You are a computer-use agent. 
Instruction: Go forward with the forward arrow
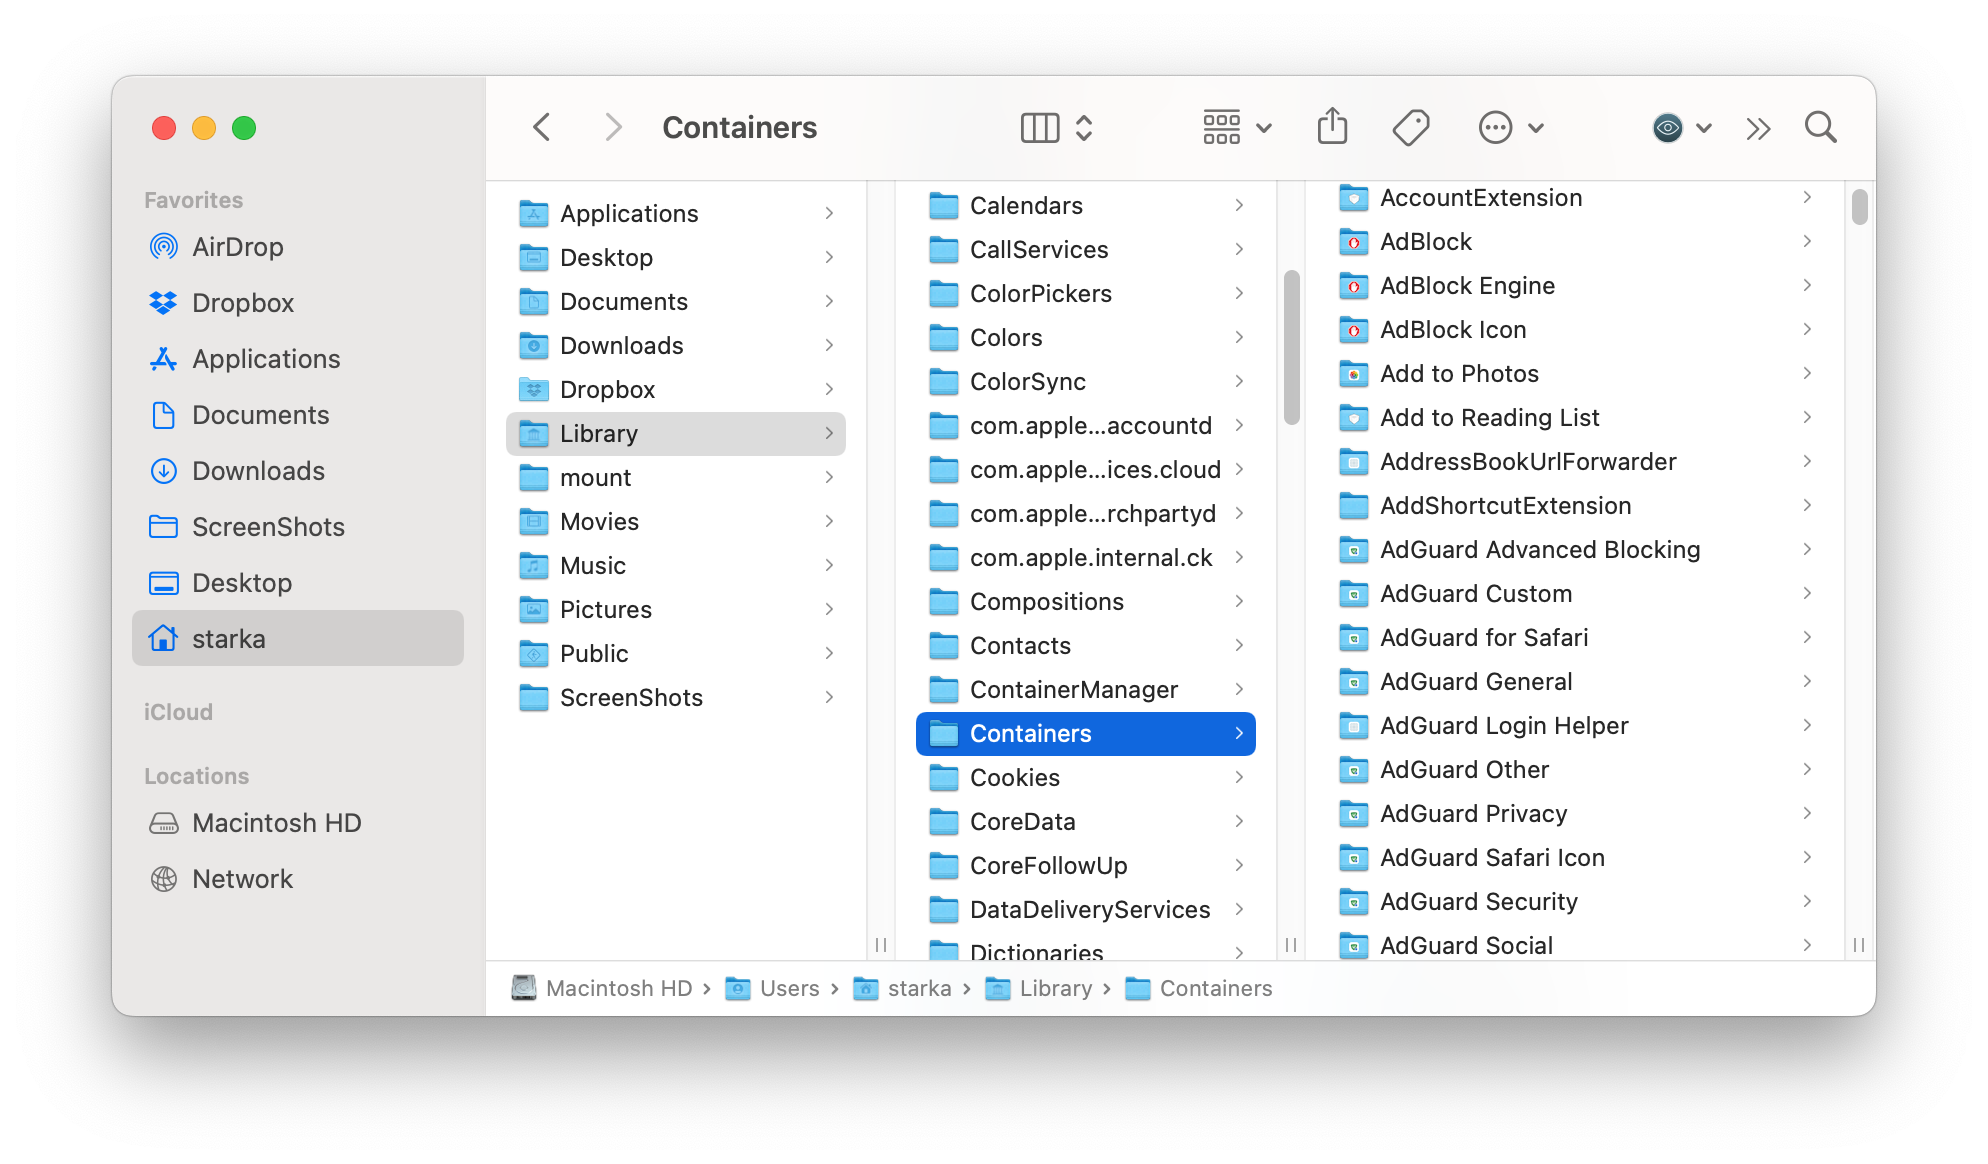[x=614, y=128]
